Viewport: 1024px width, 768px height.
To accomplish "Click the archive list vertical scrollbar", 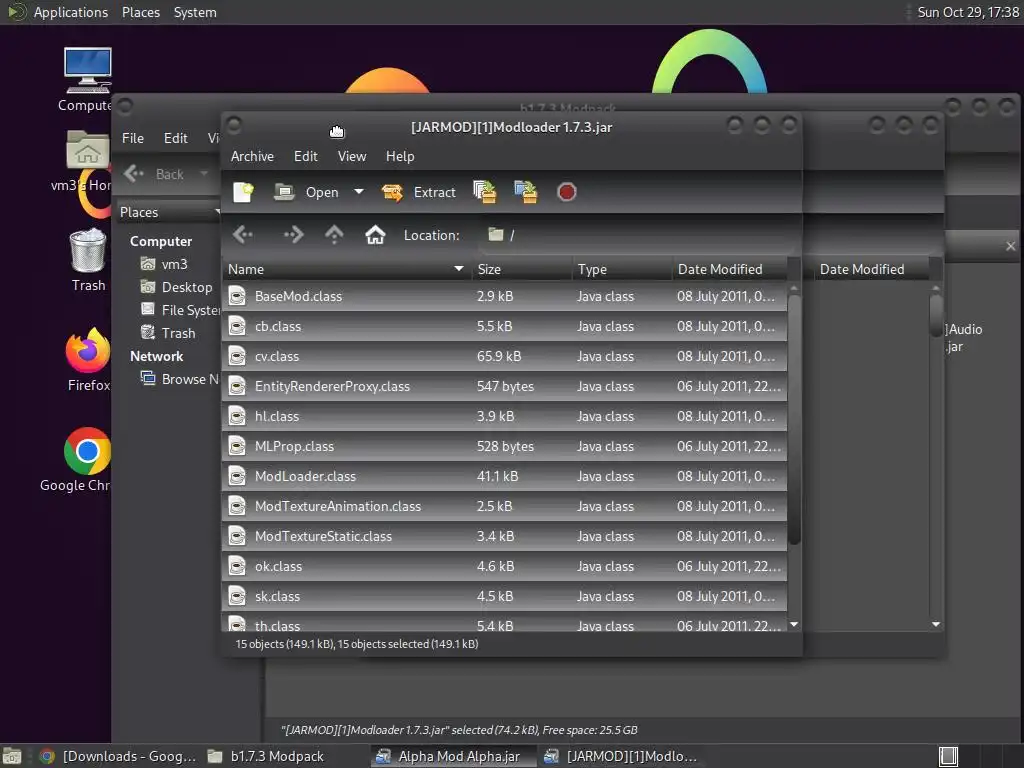I will tap(794, 420).
